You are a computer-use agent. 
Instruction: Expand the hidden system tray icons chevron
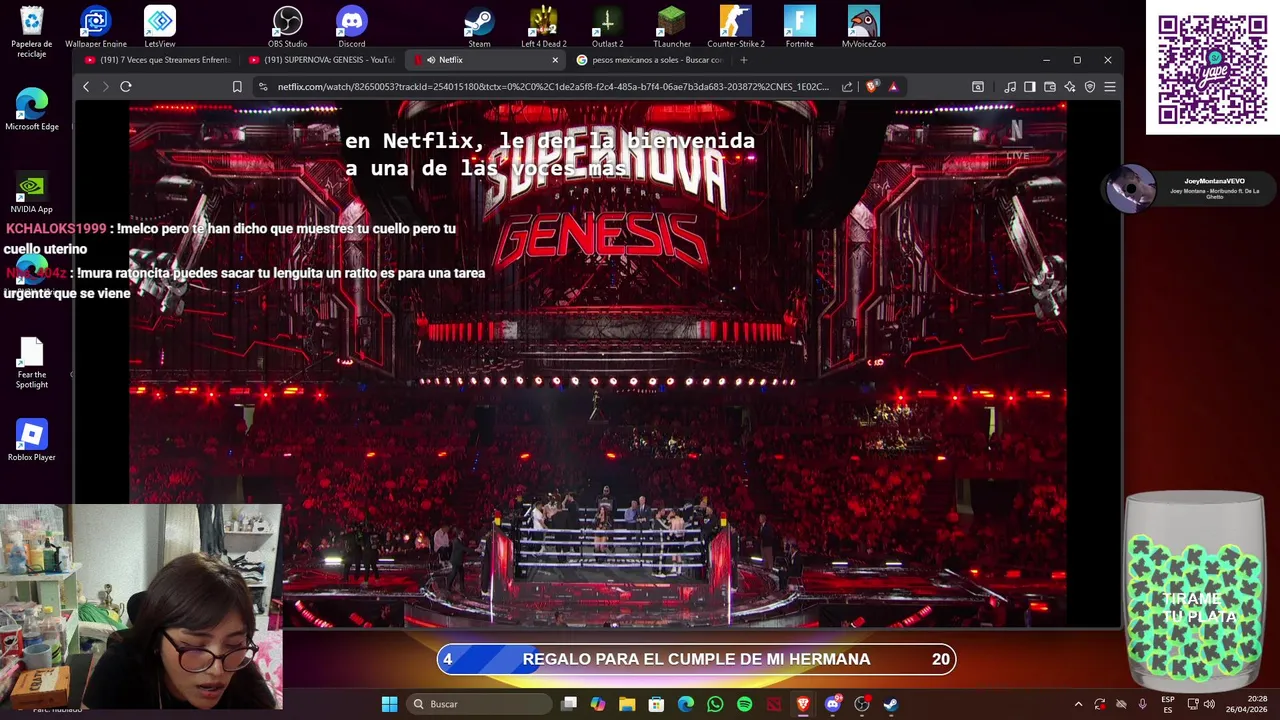click(1078, 704)
